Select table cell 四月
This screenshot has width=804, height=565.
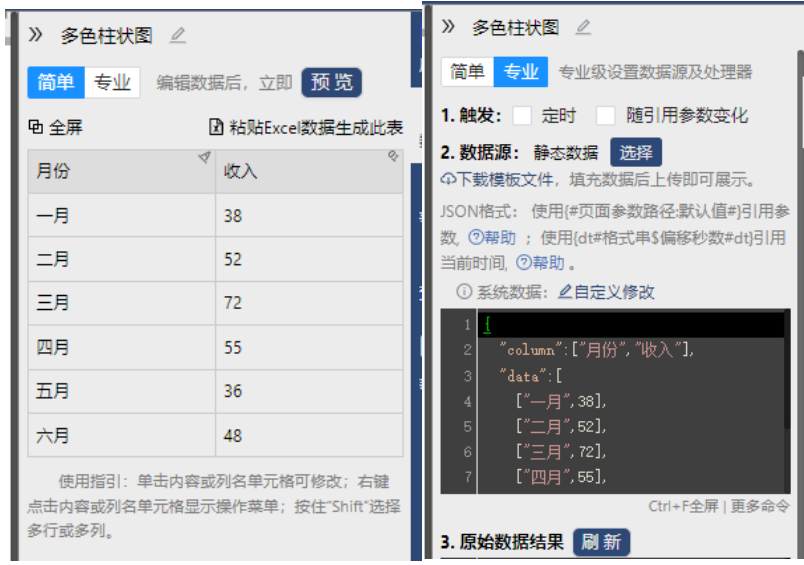(x=122, y=347)
